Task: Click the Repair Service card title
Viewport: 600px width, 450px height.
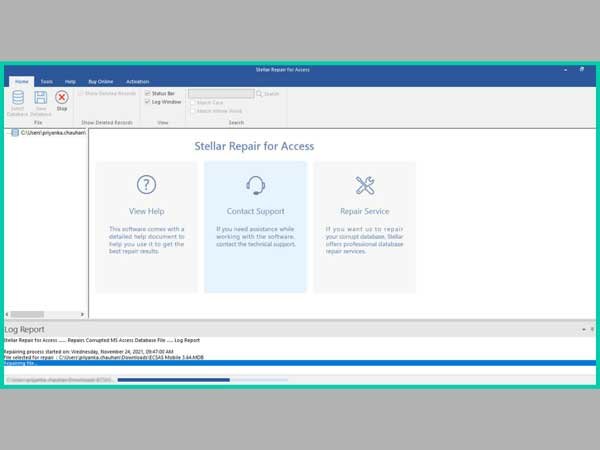Action: [x=365, y=211]
